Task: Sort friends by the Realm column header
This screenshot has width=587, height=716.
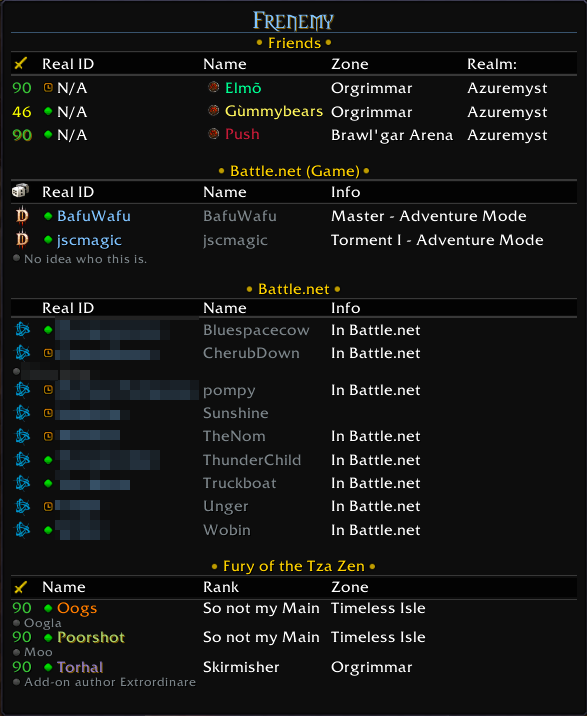Action: click(x=492, y=64)
